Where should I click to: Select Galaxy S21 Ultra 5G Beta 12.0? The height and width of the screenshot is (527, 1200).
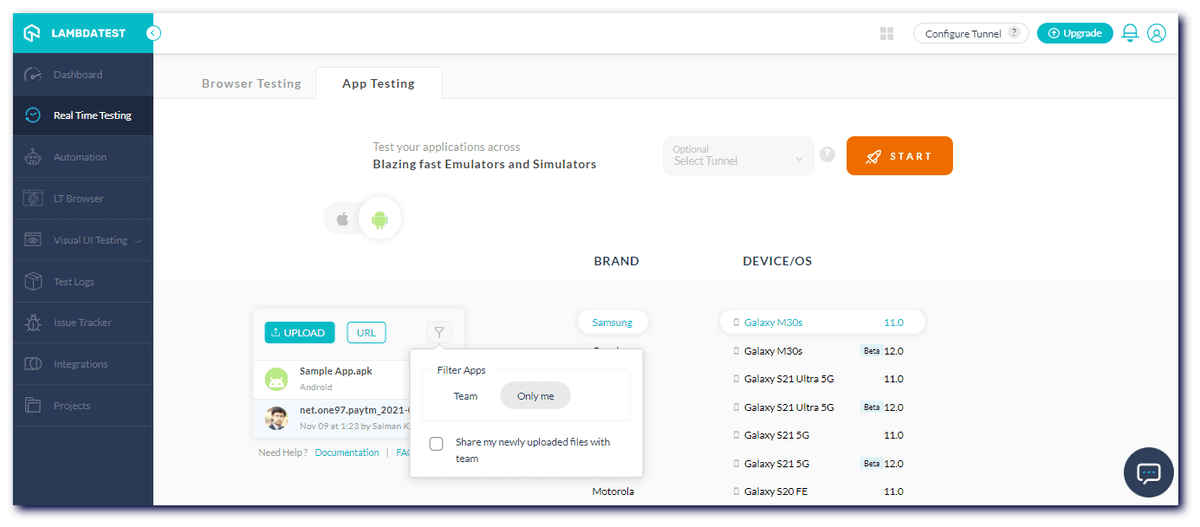point(822,407)
